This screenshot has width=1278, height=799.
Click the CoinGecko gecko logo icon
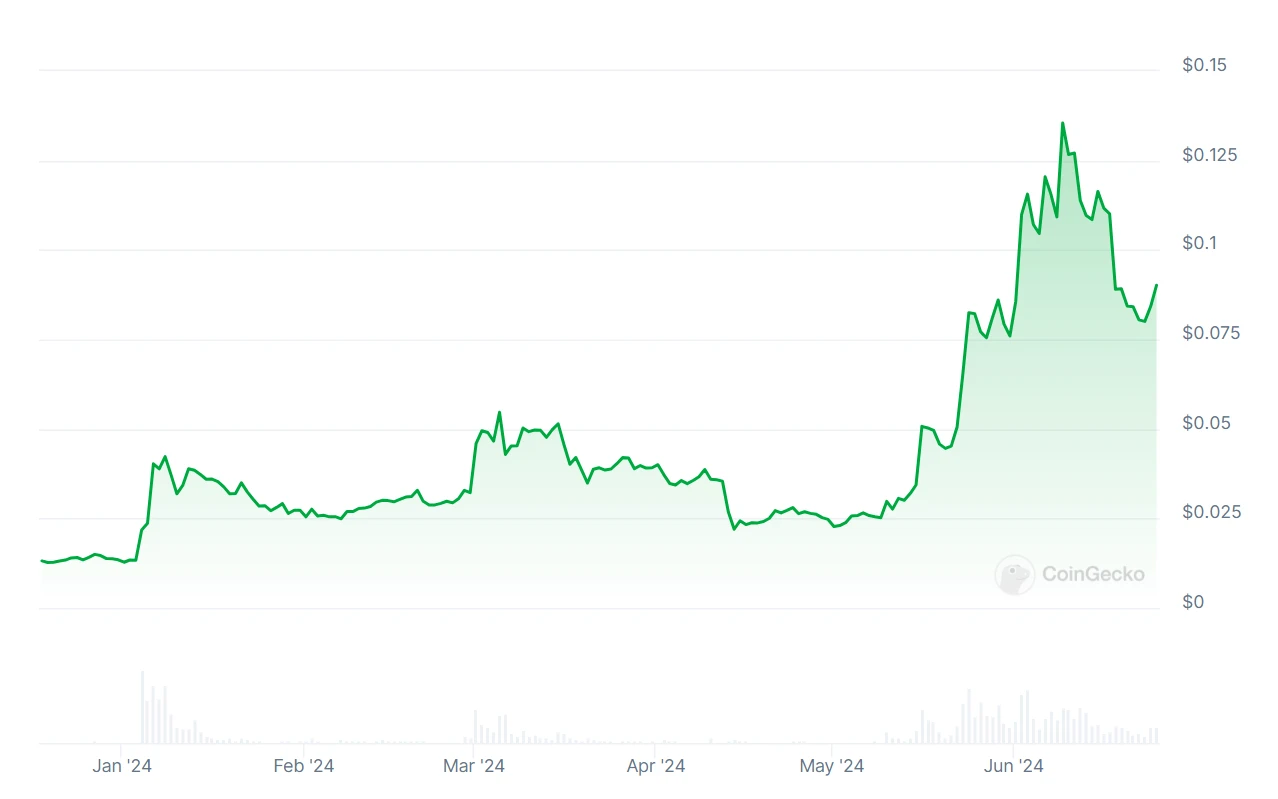click(x=1014, y=575)
